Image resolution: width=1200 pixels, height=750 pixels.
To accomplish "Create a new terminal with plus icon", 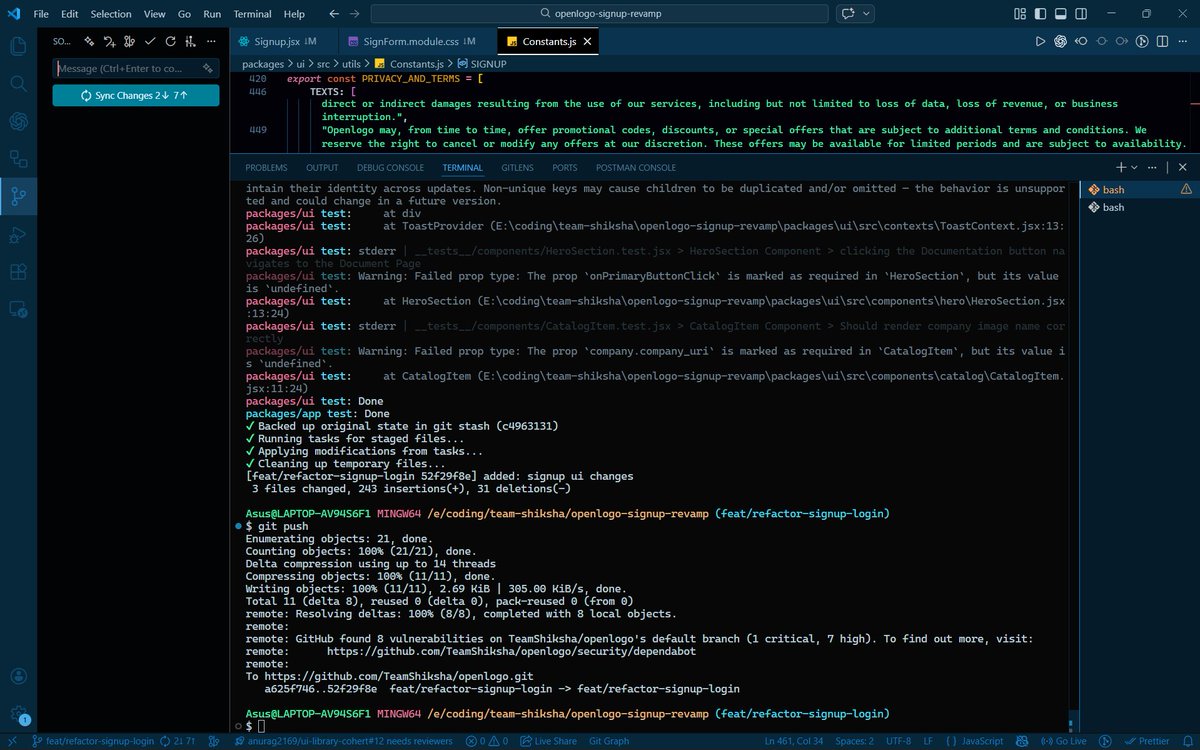I will (1121, 168).
